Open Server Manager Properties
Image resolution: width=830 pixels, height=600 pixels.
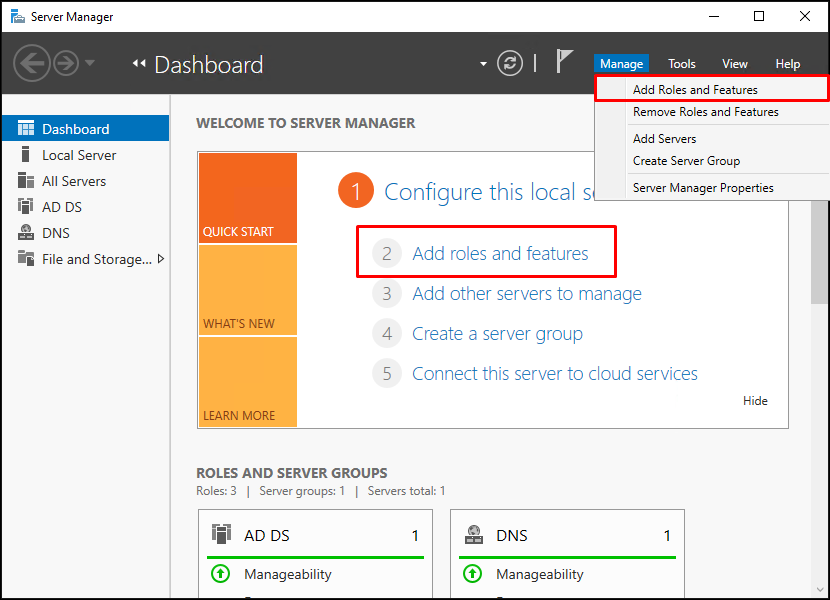(x=711, y=188)
